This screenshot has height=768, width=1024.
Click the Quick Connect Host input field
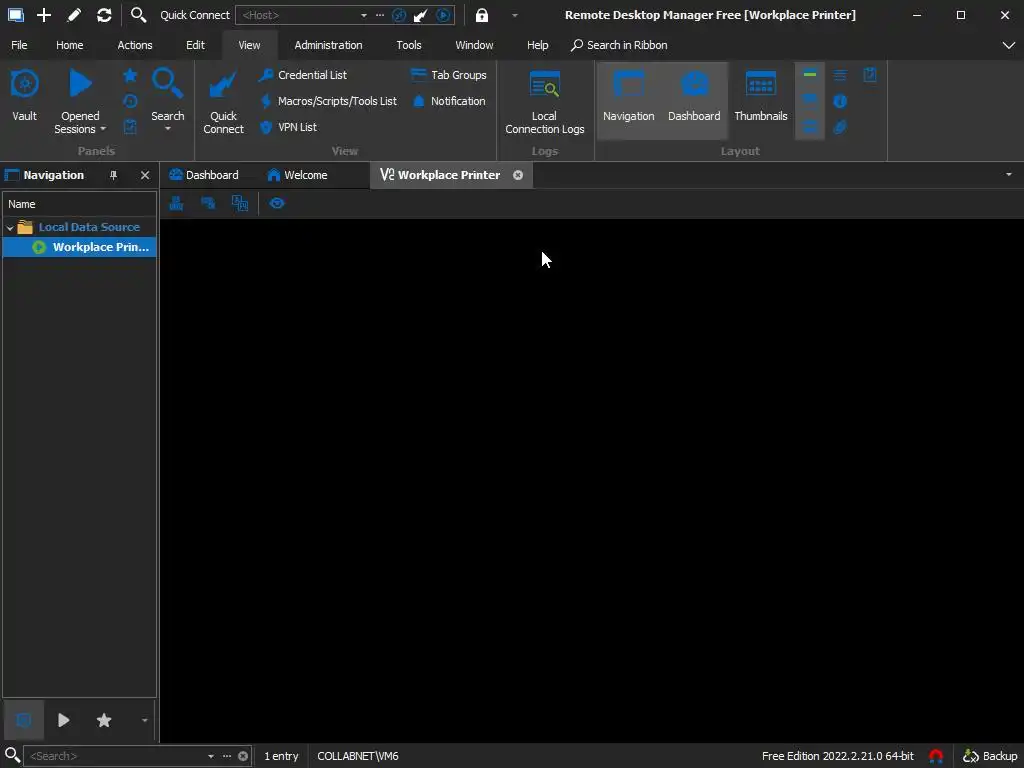click(297, 15)
